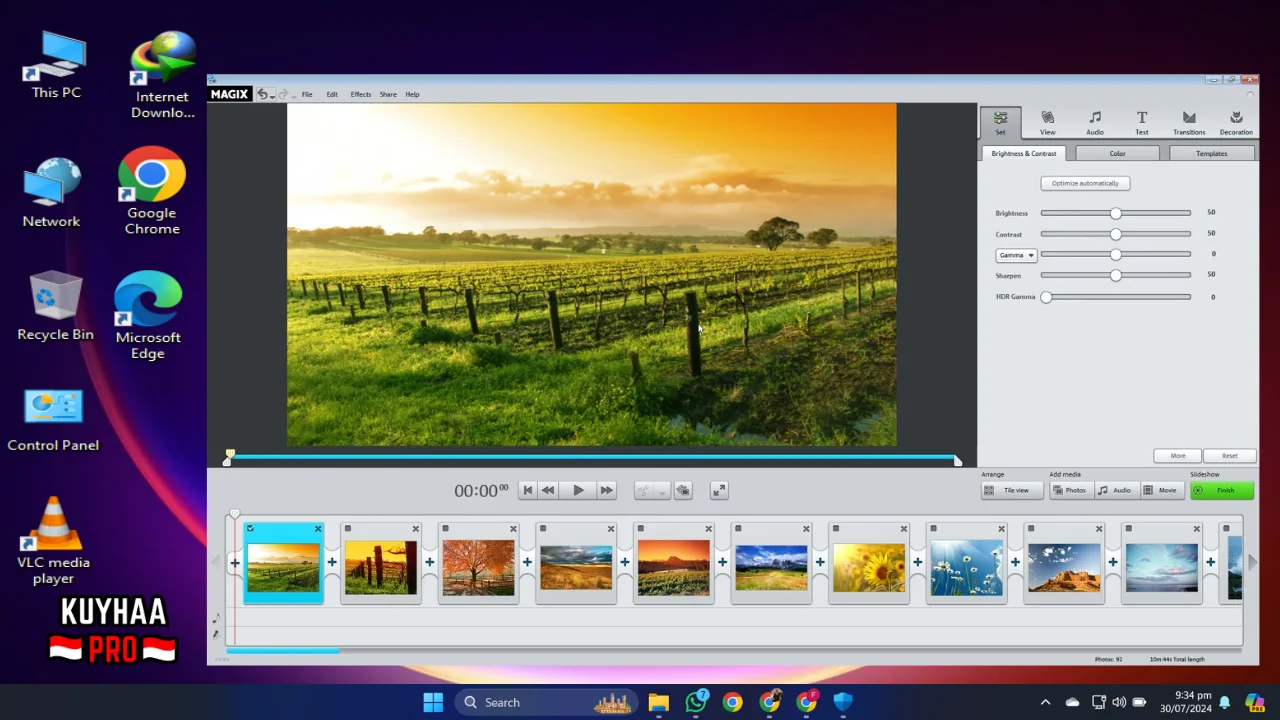This screenshot has width=1280, height=720.
Task: Check the sunflower photo checkbox
Action: pos(835,529)
